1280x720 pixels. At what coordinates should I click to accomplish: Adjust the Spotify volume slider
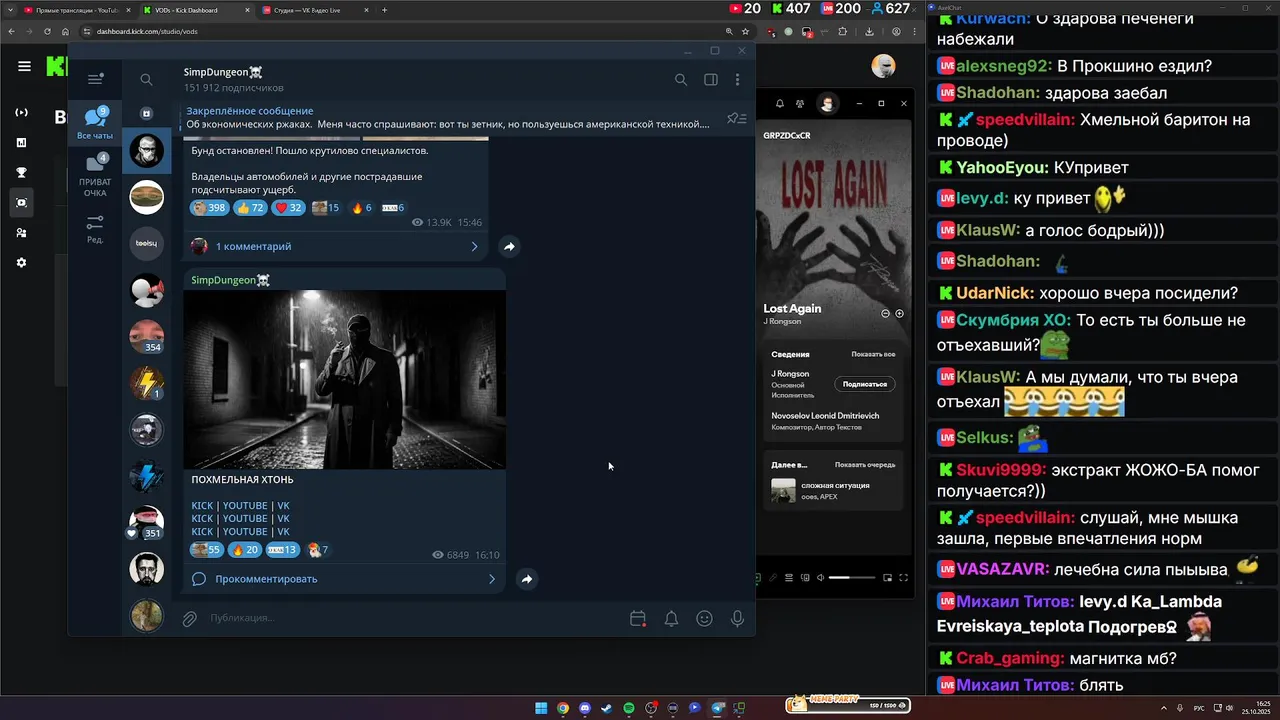coord(853,577)
